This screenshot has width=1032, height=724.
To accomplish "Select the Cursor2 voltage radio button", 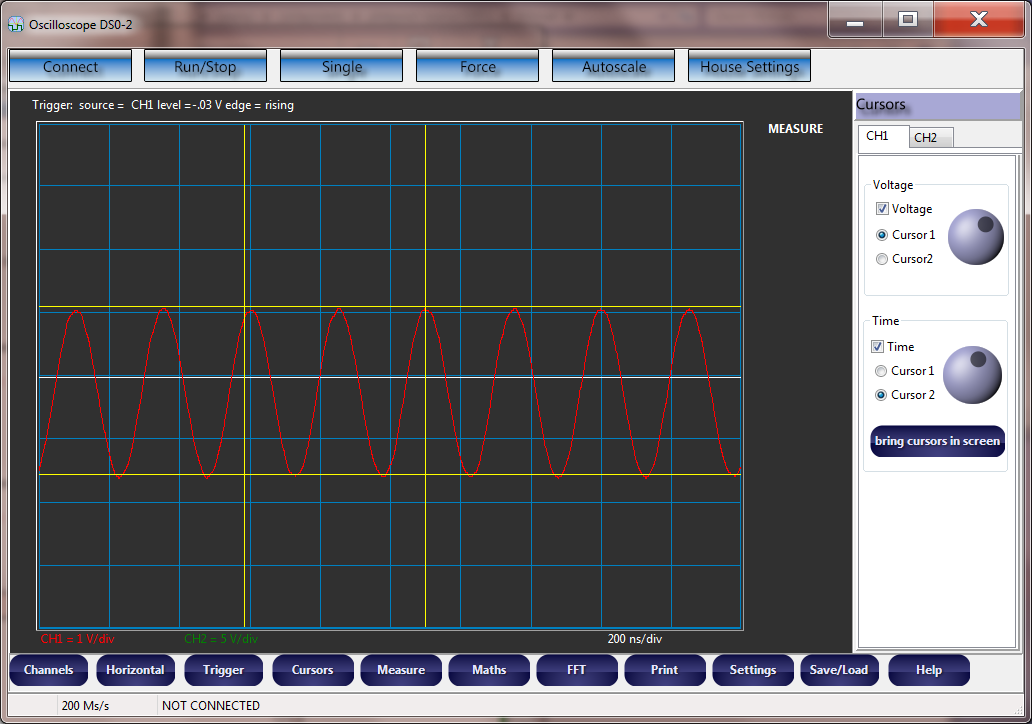I will [881, 258].
